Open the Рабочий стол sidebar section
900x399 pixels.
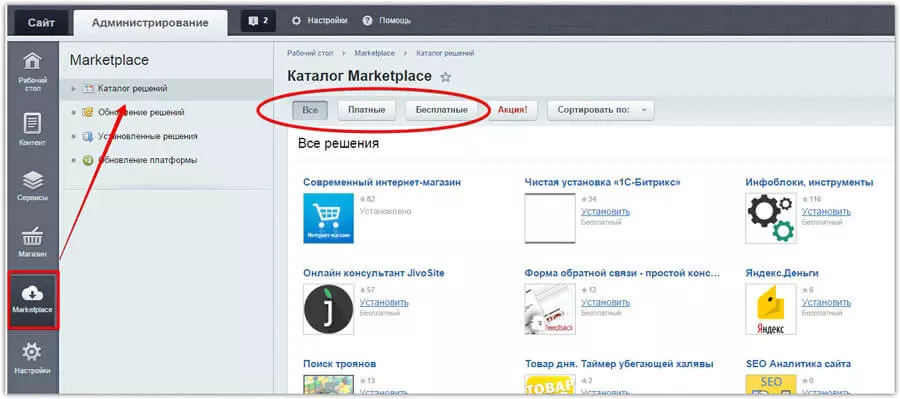(x=33, y=73)
